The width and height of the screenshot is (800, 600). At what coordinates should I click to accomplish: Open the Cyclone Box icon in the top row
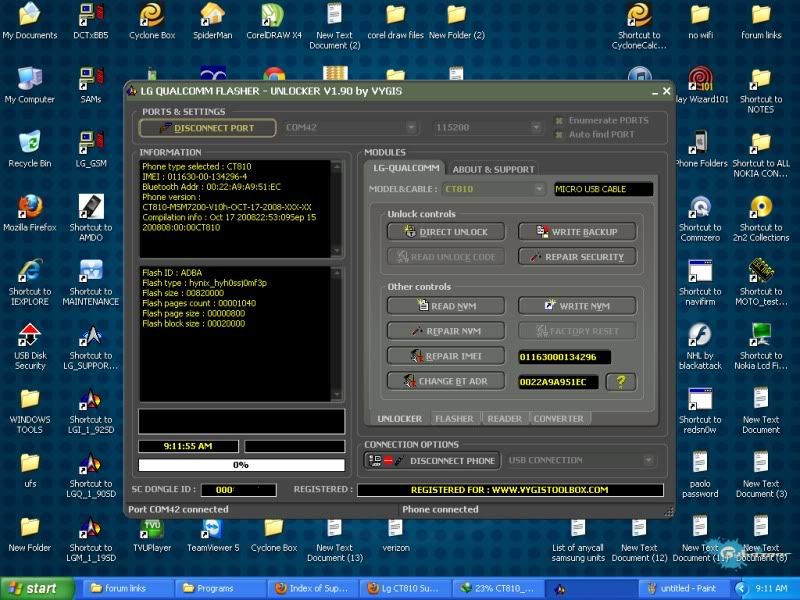(152, 21)
